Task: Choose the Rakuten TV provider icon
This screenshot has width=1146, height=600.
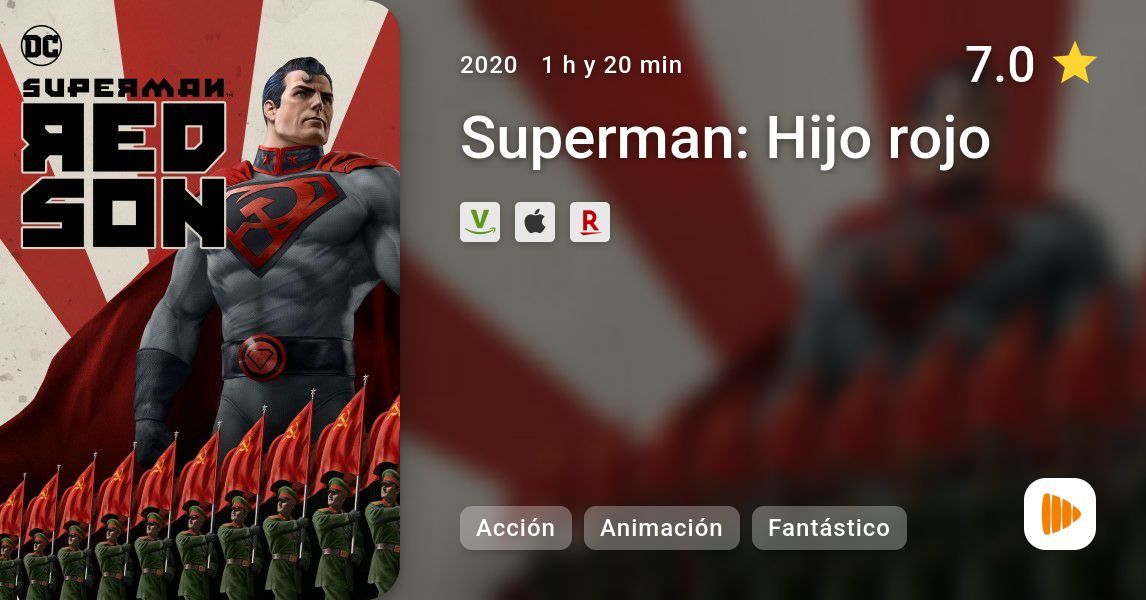Action: [590, 222]
